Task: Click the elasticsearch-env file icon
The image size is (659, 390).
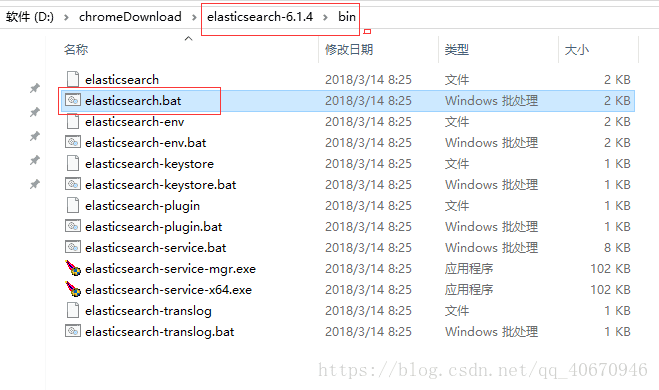Action: pos(73,121)
